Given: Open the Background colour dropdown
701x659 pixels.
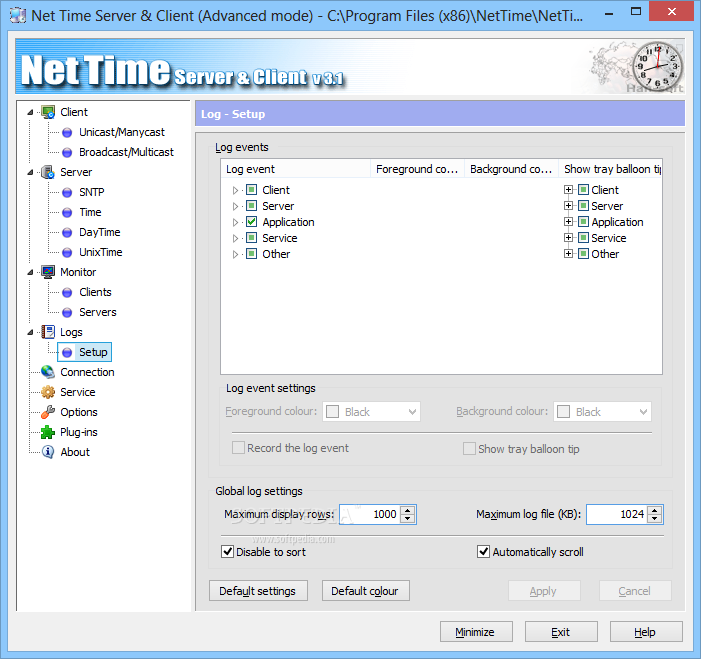Looking at the screenshot, I should (x=603, y=412).
